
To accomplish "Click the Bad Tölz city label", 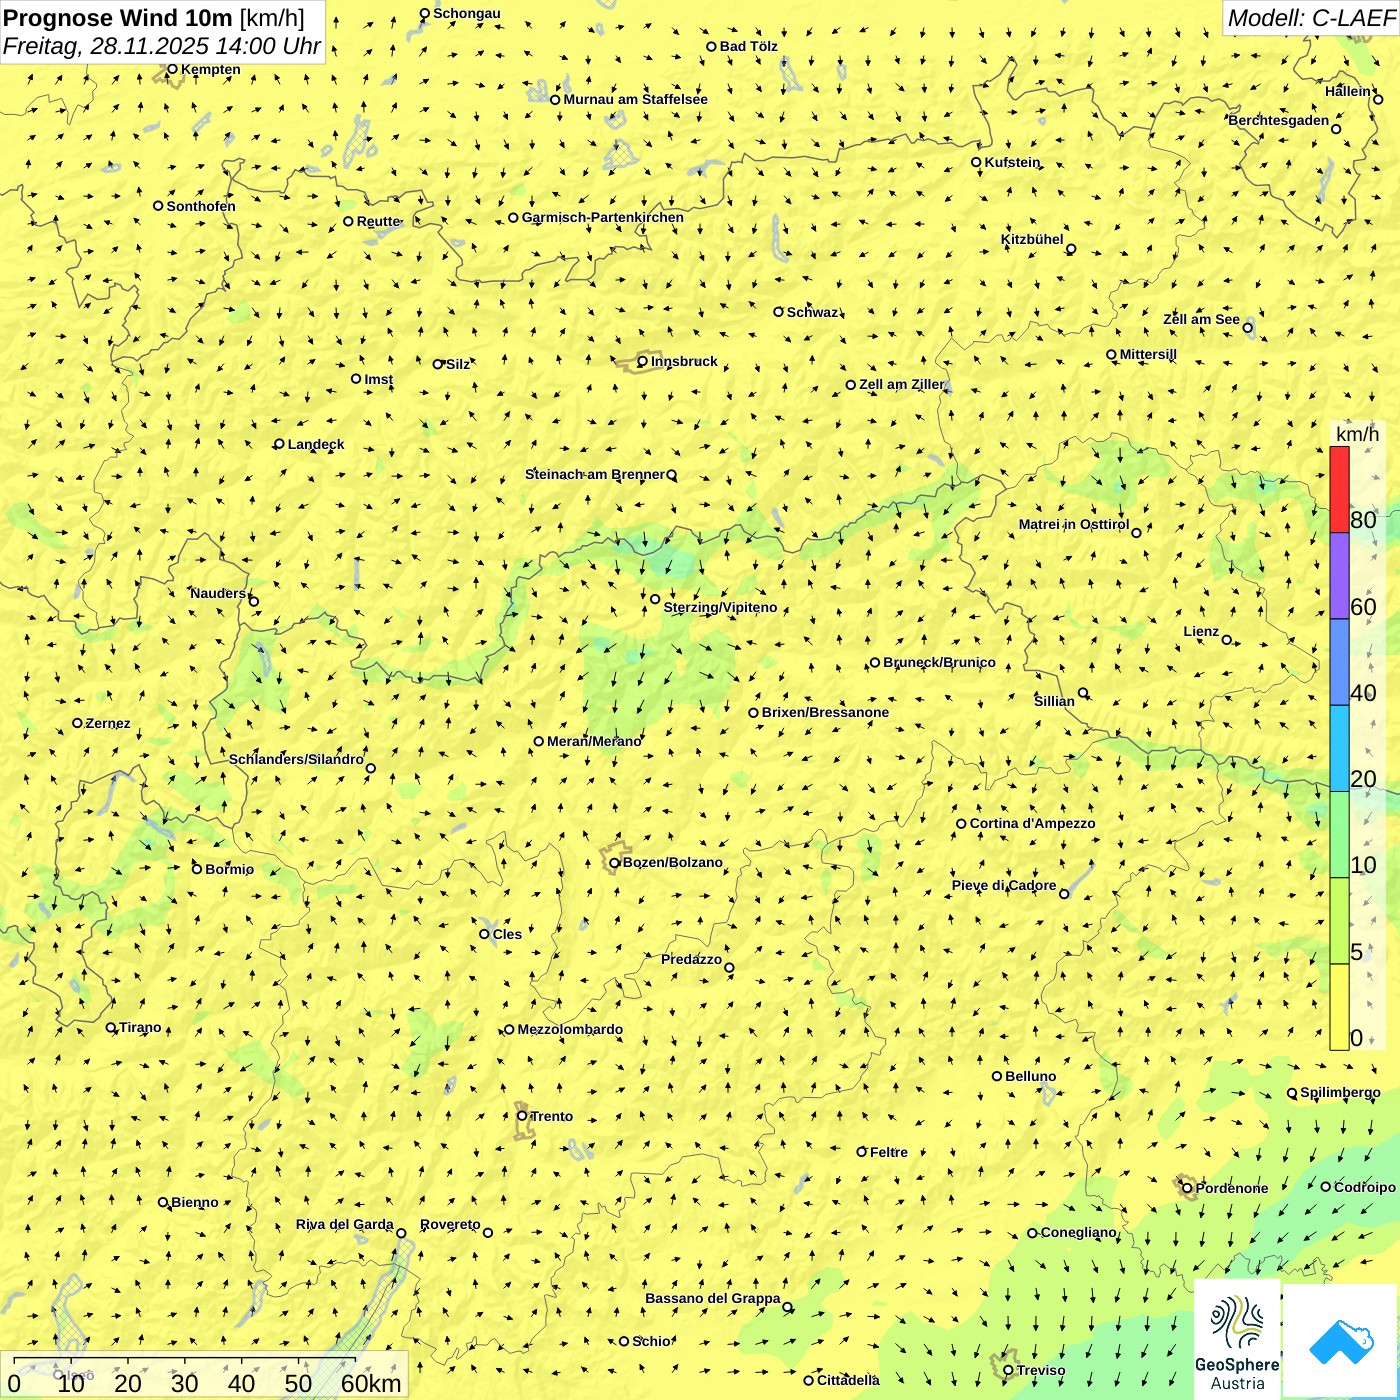I will point(749,46).
